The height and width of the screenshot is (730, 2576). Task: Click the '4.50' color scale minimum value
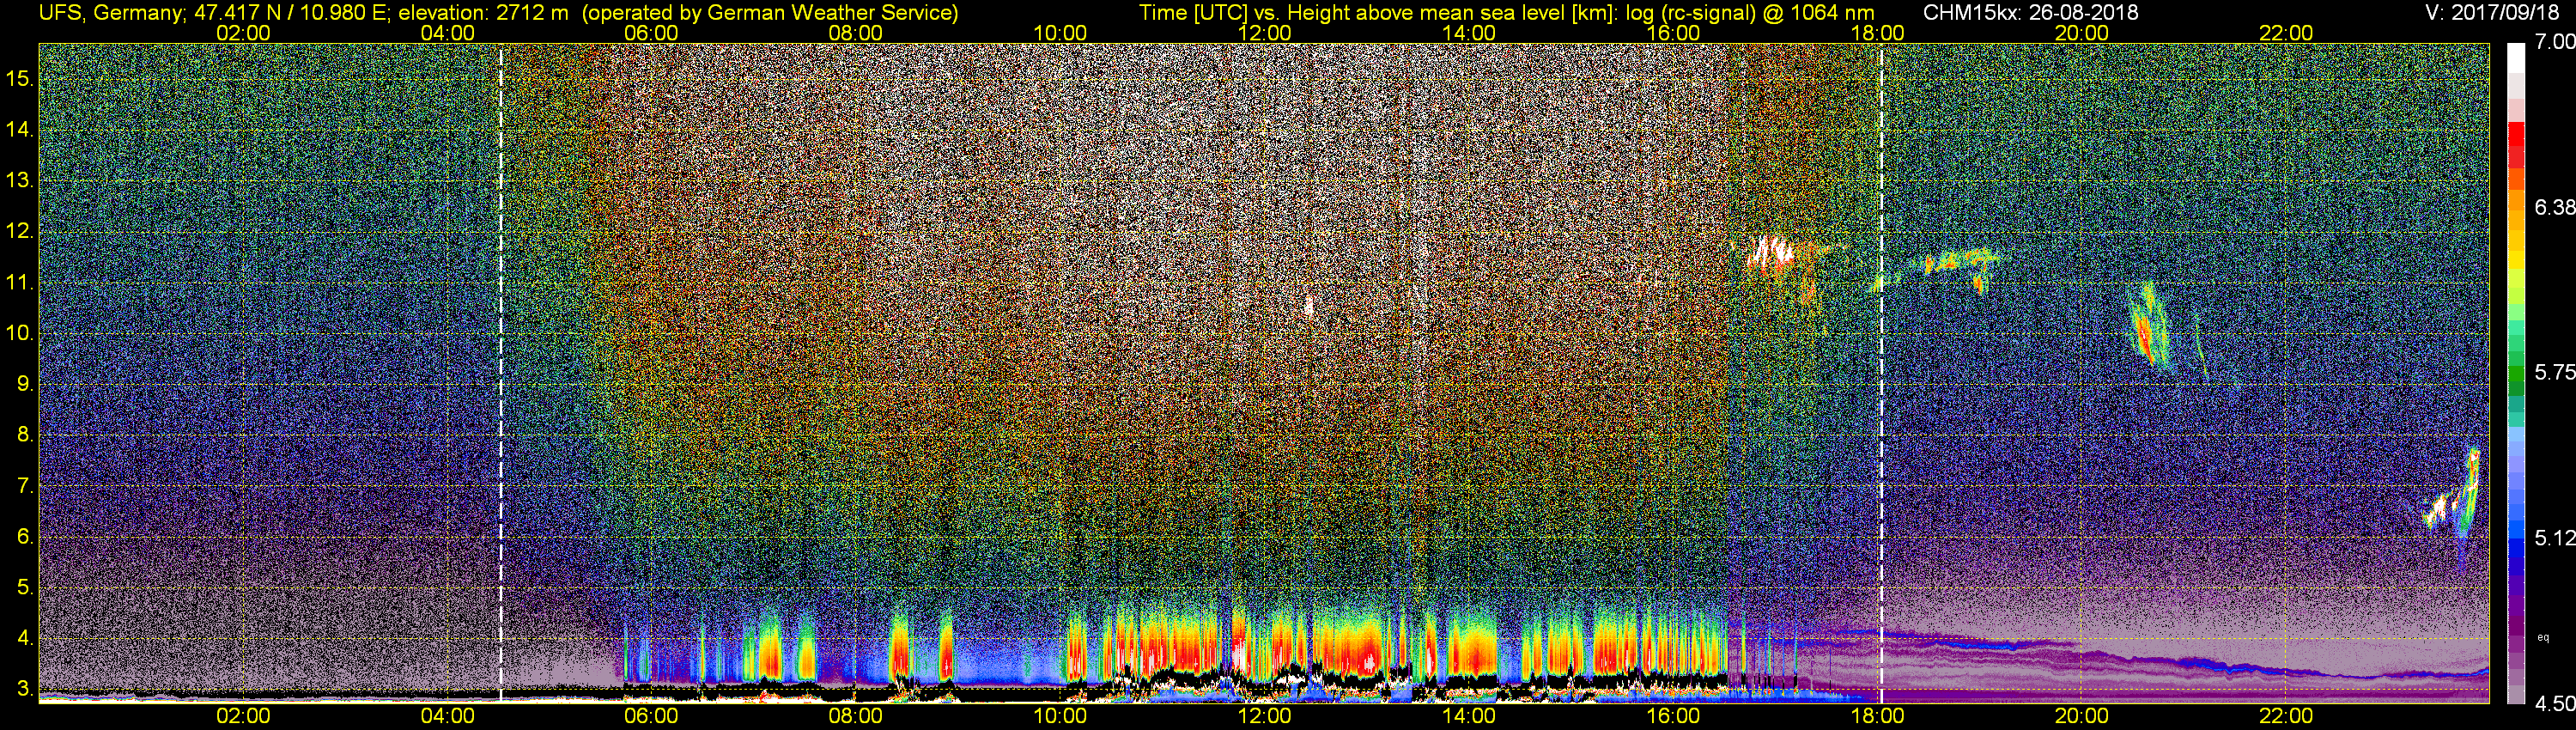pos(2554,703)
